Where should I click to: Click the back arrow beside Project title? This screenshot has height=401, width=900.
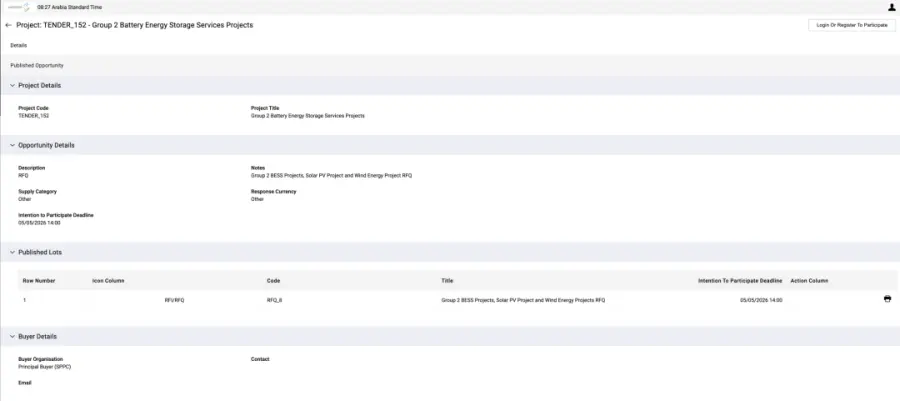coord(8,25)
